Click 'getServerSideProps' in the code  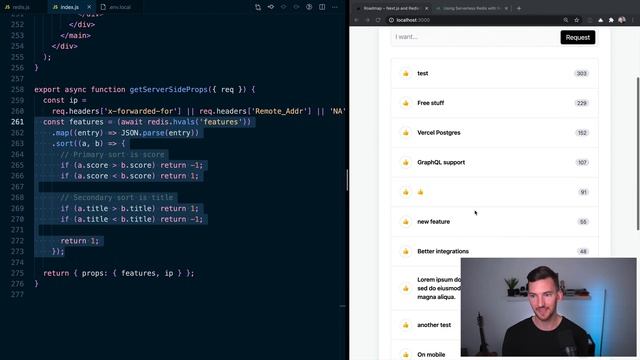pyautogui.click(x=169, y=89)
